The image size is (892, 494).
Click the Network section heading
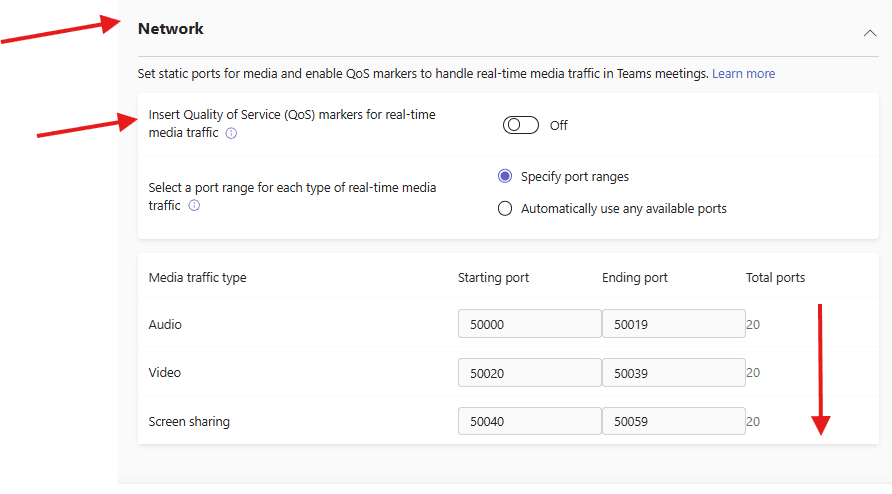tap(171, 29)
